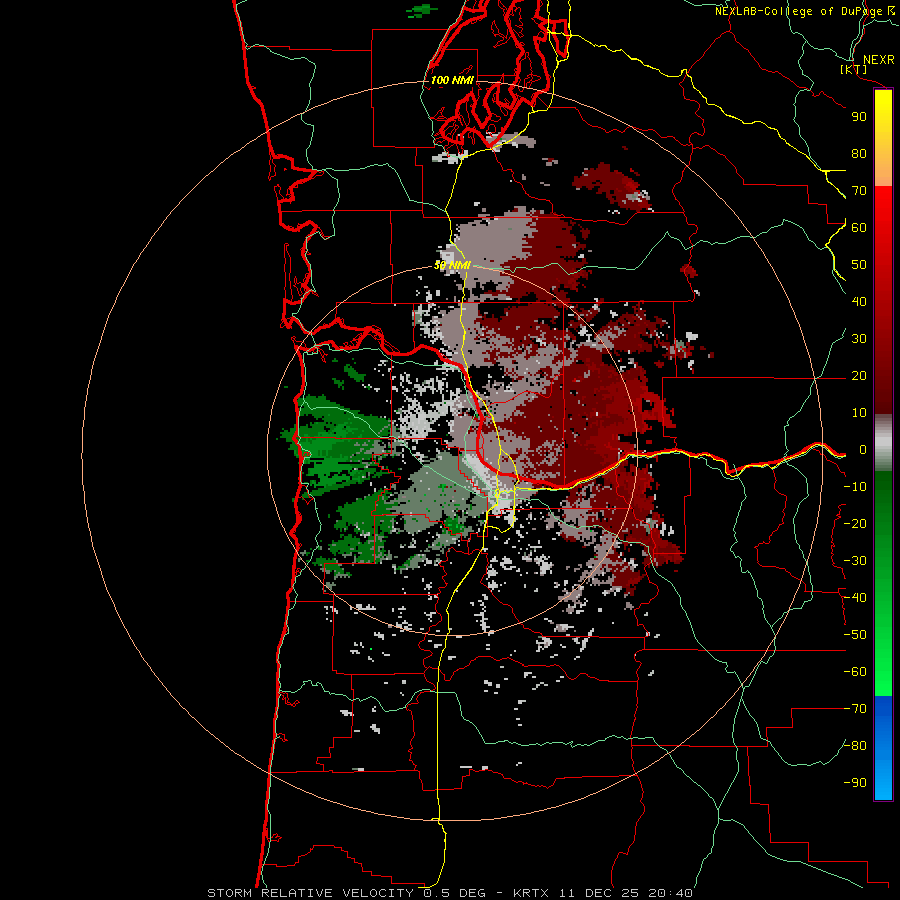
Task: Click the "NEXR" label above the color scale
Action: click(878, 60)
